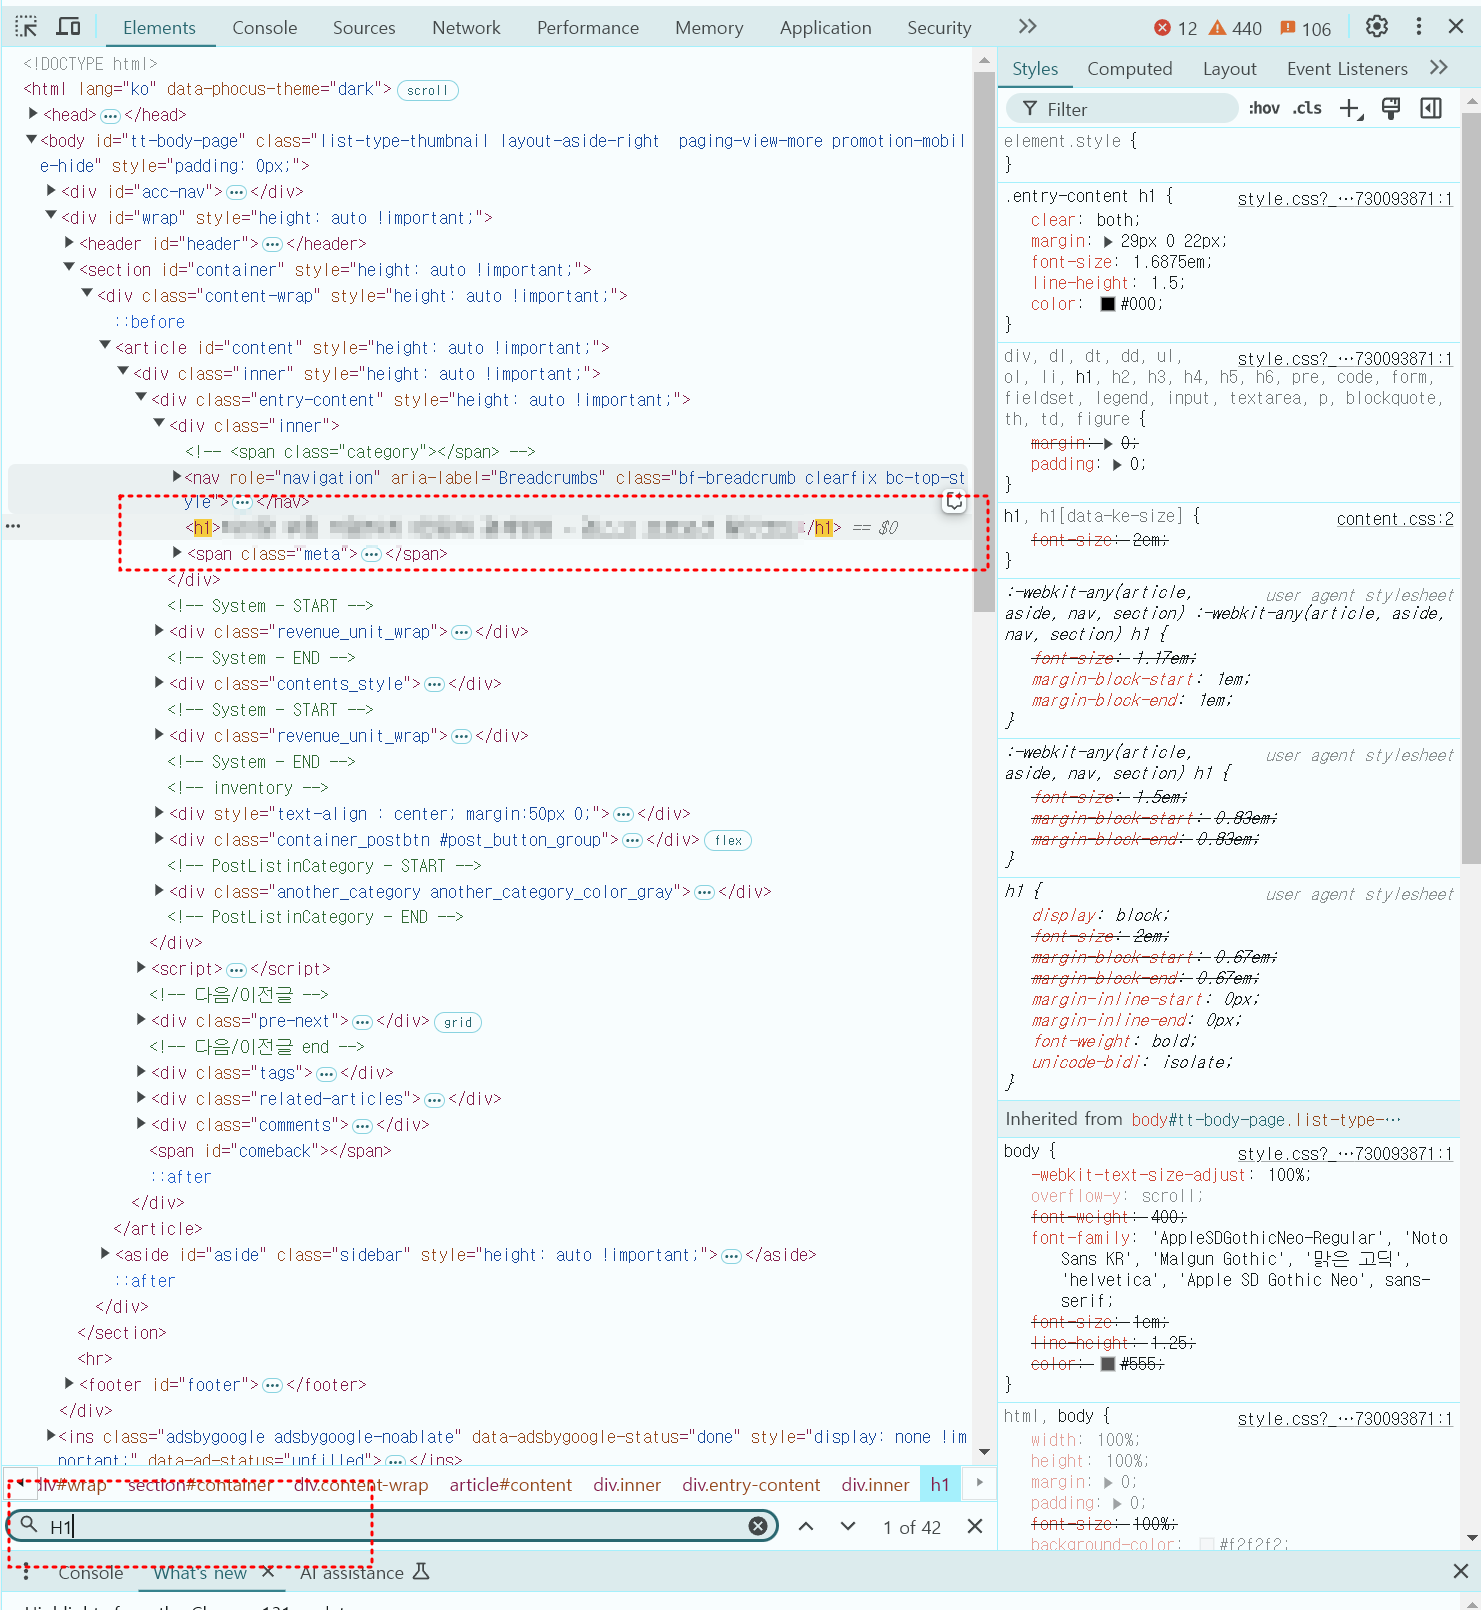Open style.css link for body rule

tap(1345, 1154)
